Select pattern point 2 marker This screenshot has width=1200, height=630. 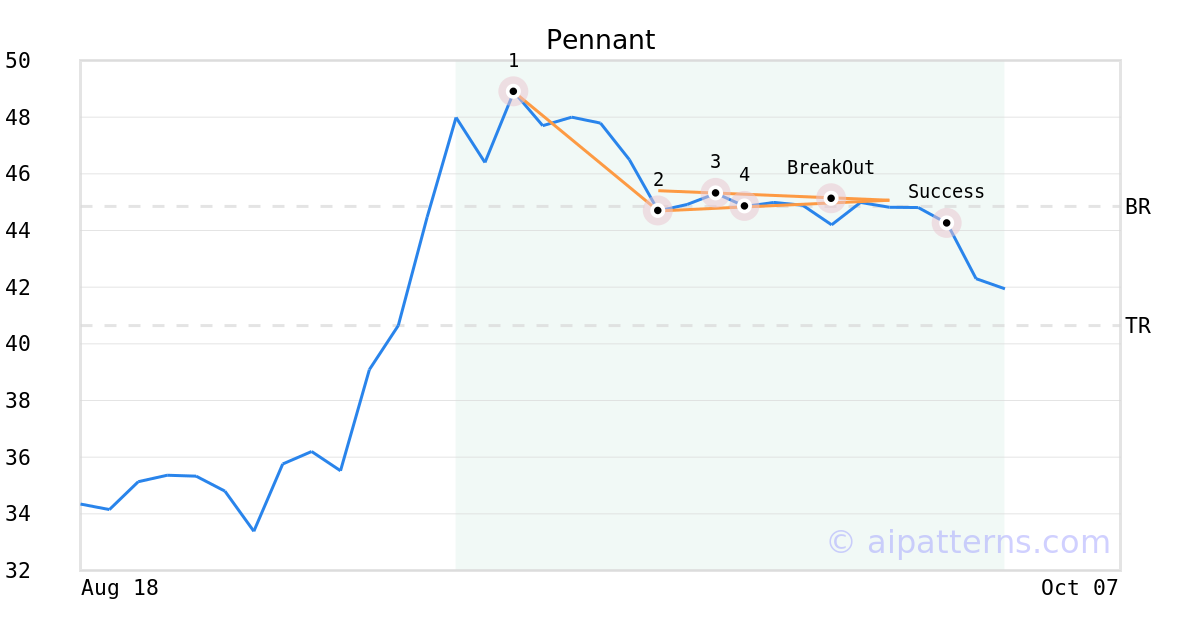click(657, 210)
